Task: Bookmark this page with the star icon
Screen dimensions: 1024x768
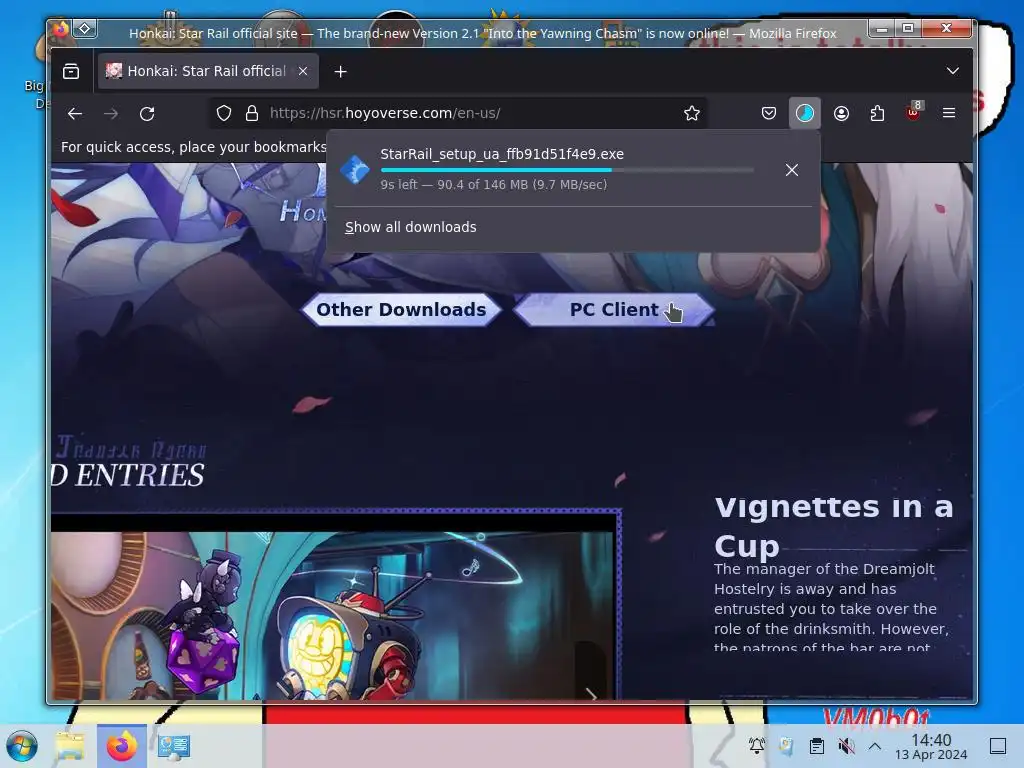Action: [x=692, y=114]
